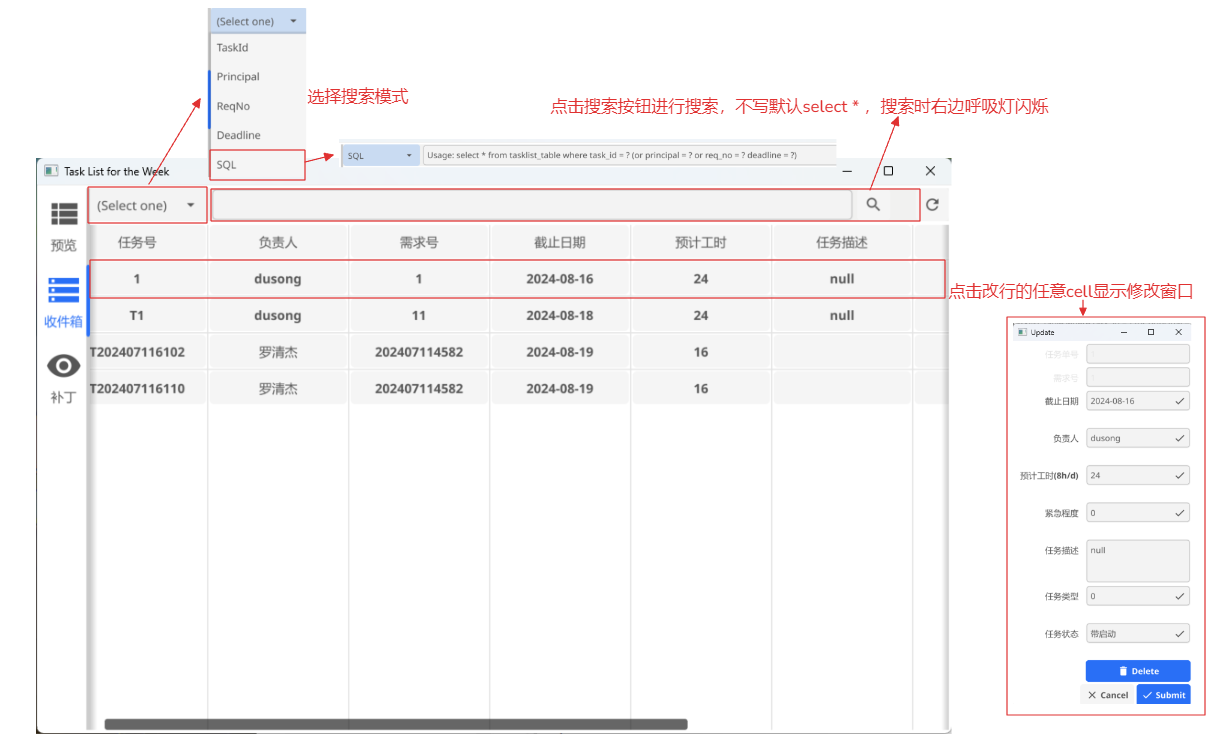
Task: Submit the Update form changes
Action: coord(1164,695)
